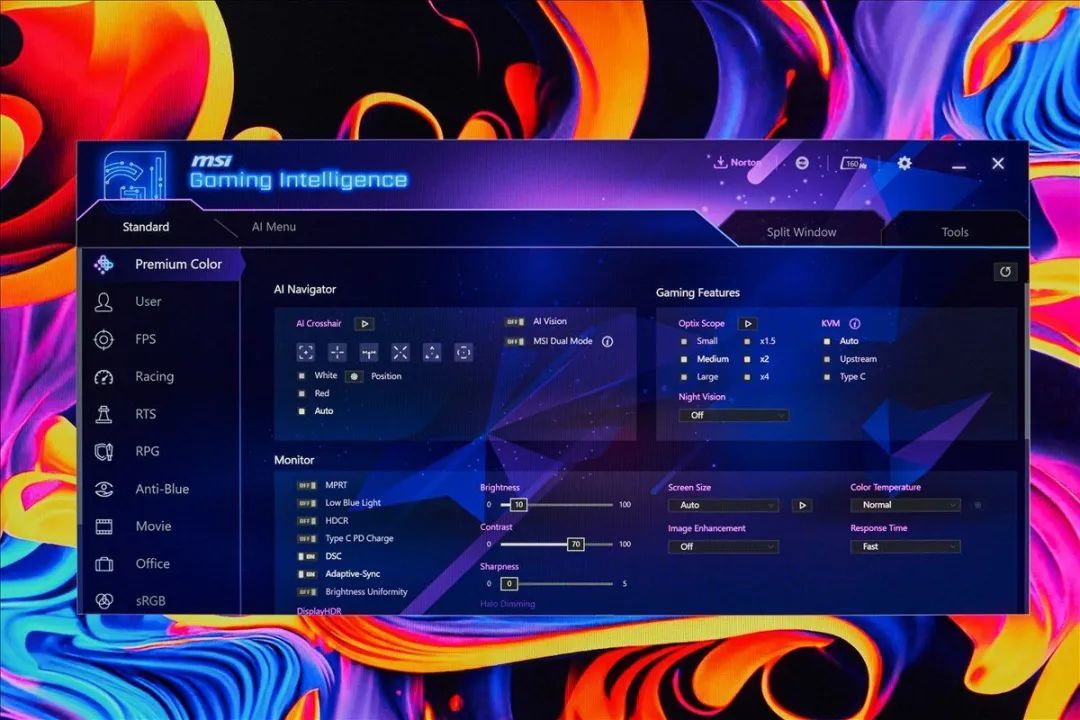This screenshot has width=1080, height=720.
Task: Open settings via the gear icon
Action: pos(904,163)
